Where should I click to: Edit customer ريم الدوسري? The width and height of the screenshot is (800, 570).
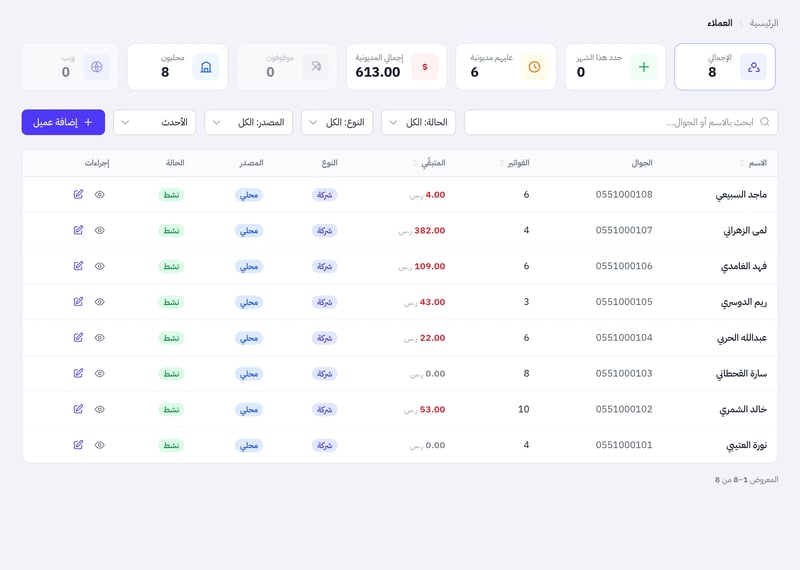pyautogui.click(x=78, y=302)
